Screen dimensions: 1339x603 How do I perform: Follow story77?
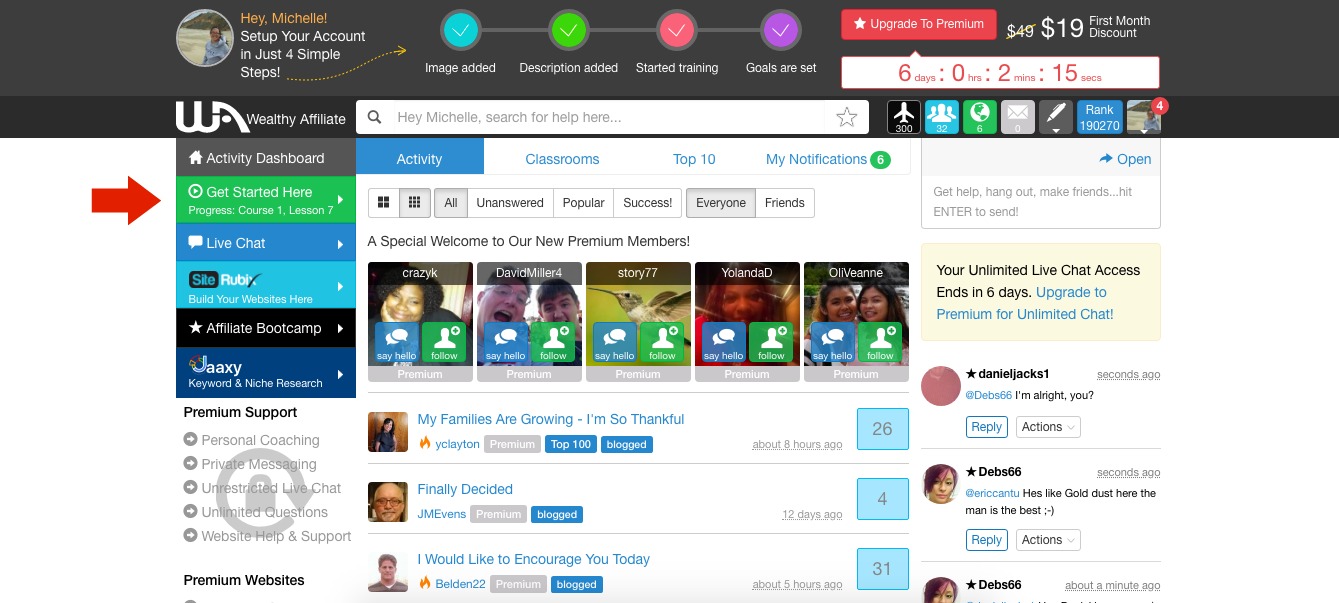tap(662, 343)
